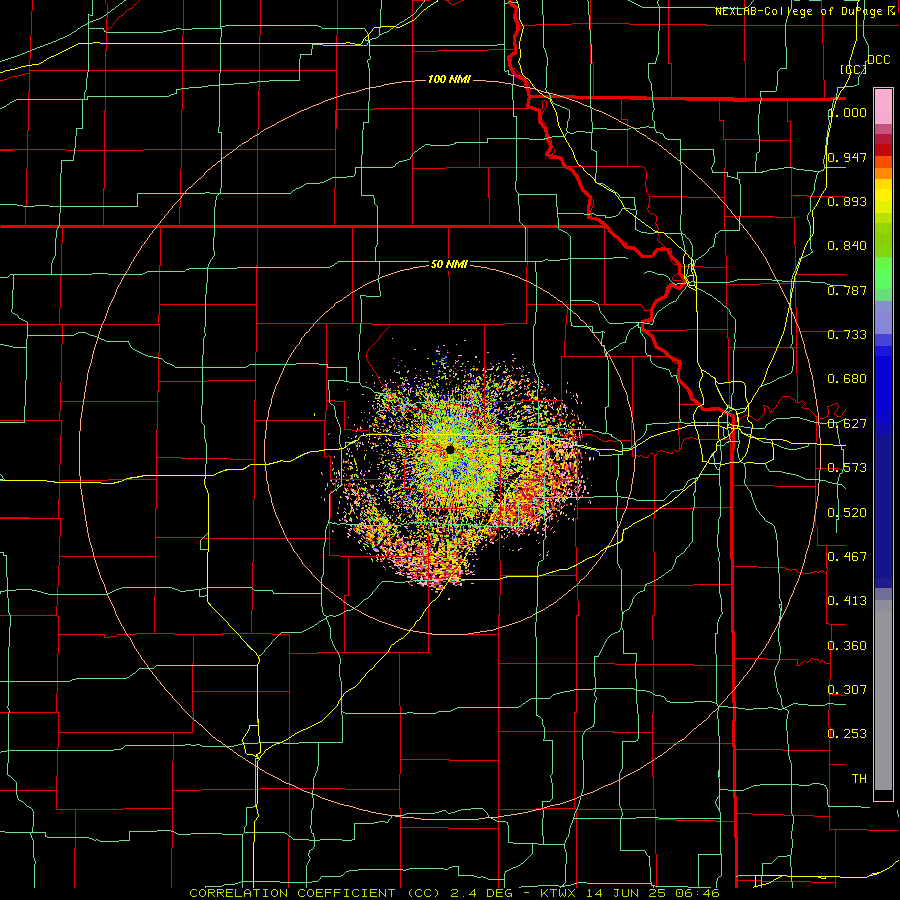Click the 0.360 color scale value
Screen dimensions: 900x900
pos(847,646)
